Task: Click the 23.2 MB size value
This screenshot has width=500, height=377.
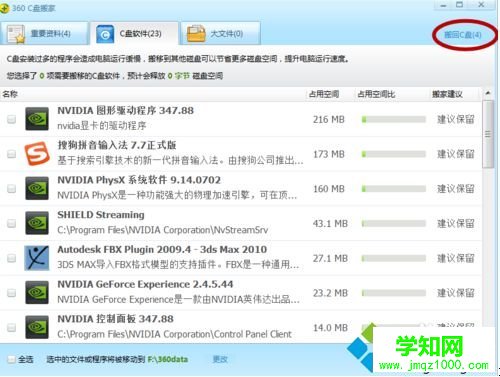Action: click(x=330, y=293)
